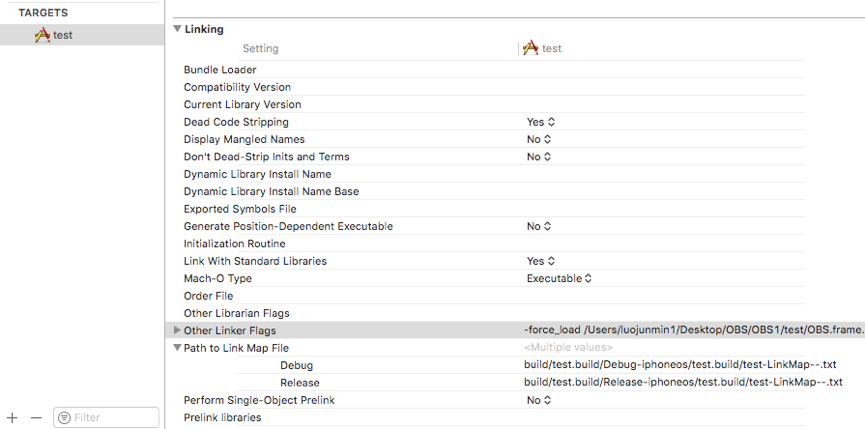Click the filter icon in the filter field
This screenshot has width=865, height=429.
(64, 417)
